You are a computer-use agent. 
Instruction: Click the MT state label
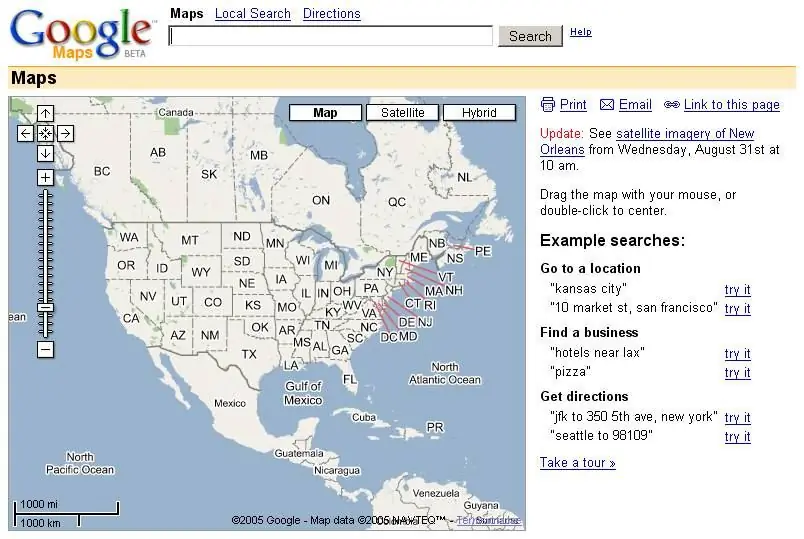(x=190, y=240)
